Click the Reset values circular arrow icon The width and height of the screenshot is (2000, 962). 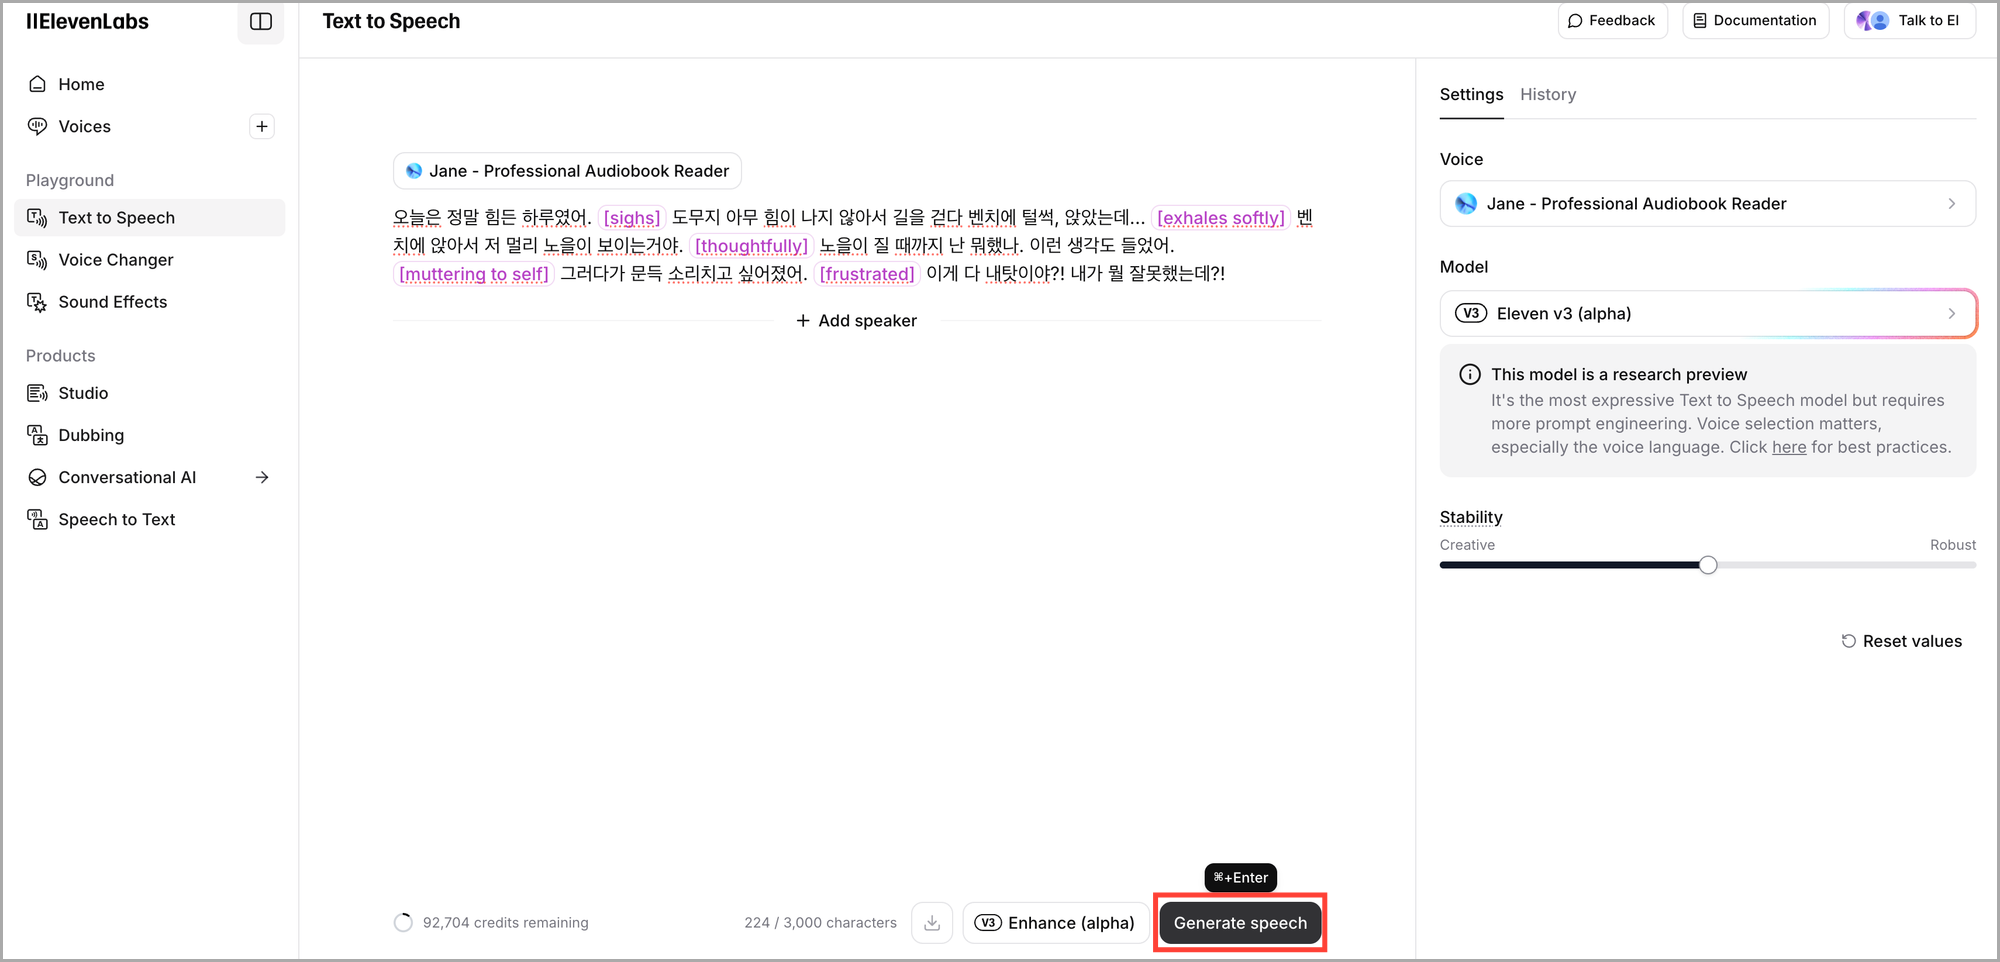(x=1849, y=641)
